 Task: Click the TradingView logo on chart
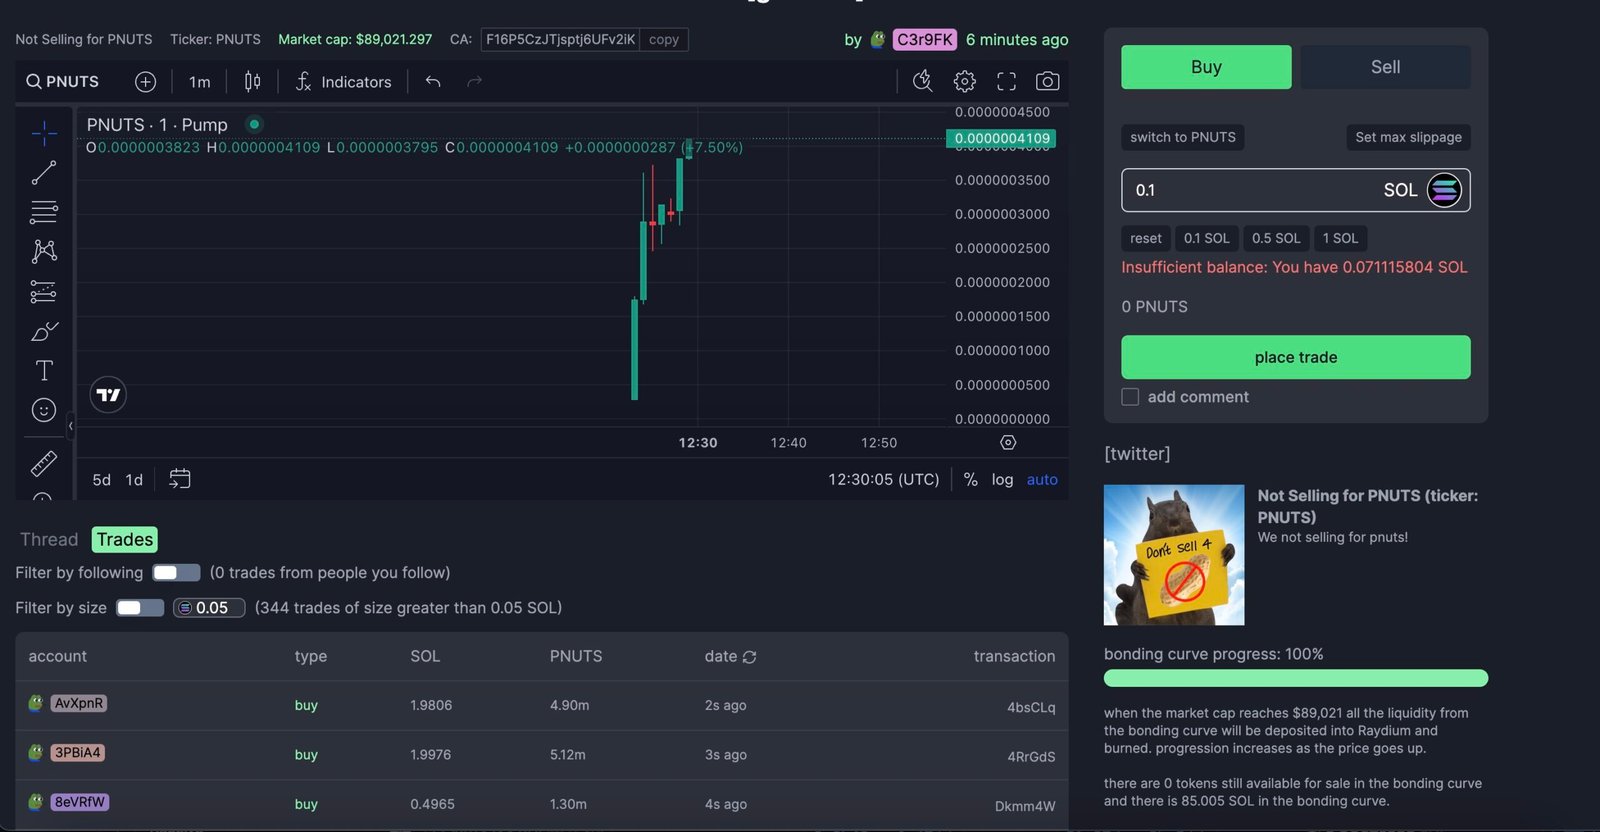pyautogui.click(x=108, y=395)
